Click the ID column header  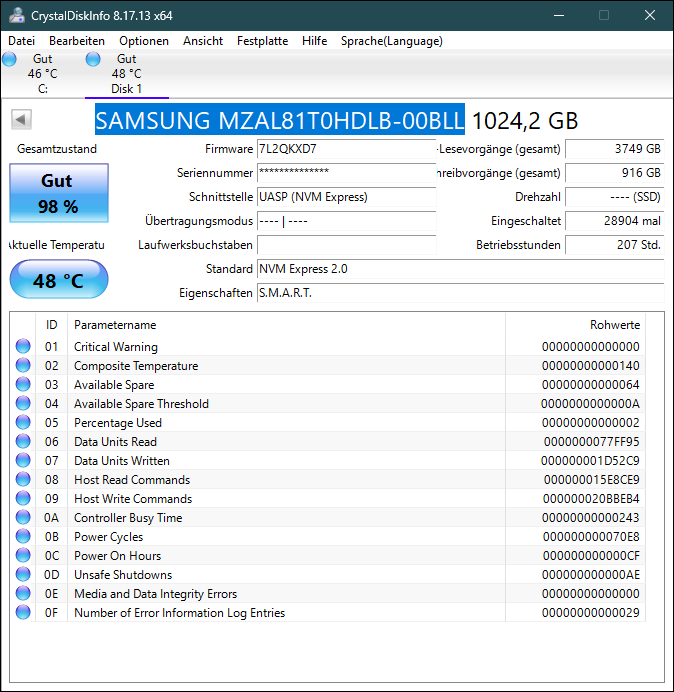51,325
